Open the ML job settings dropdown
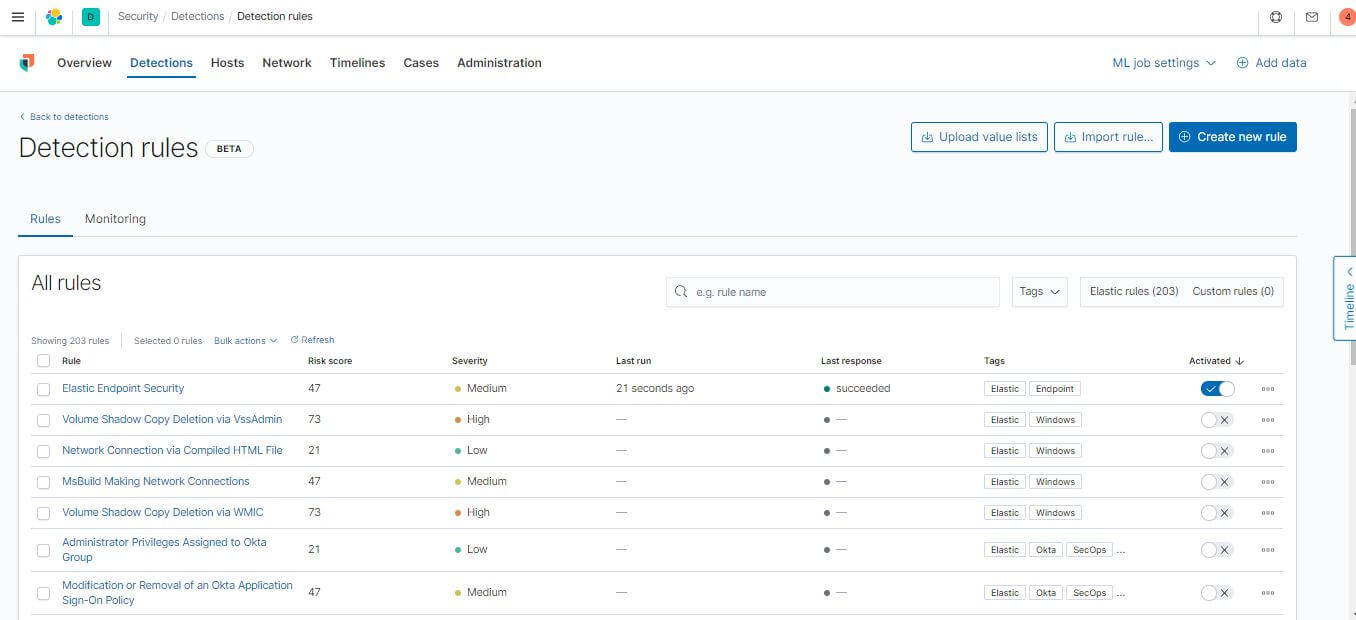Image resolution: width=1356 pixels, height=620 pixels. pos(1162,62)
